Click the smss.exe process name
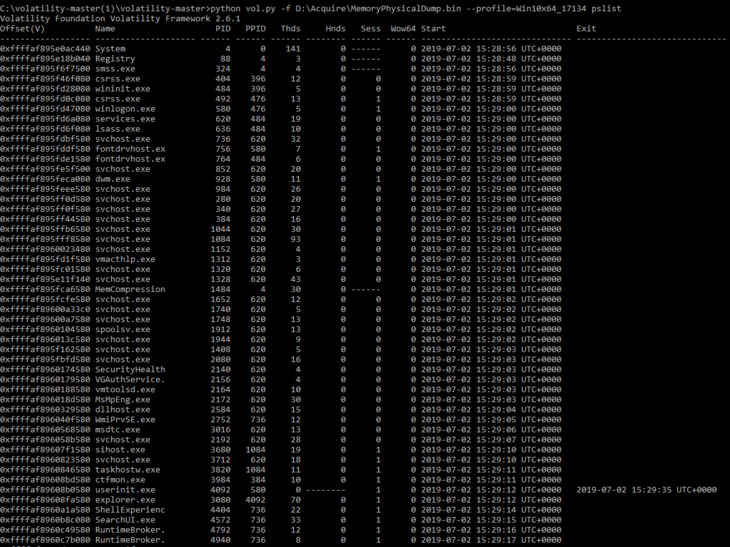This screenshot has width=730, height=547. pos(115,68)
